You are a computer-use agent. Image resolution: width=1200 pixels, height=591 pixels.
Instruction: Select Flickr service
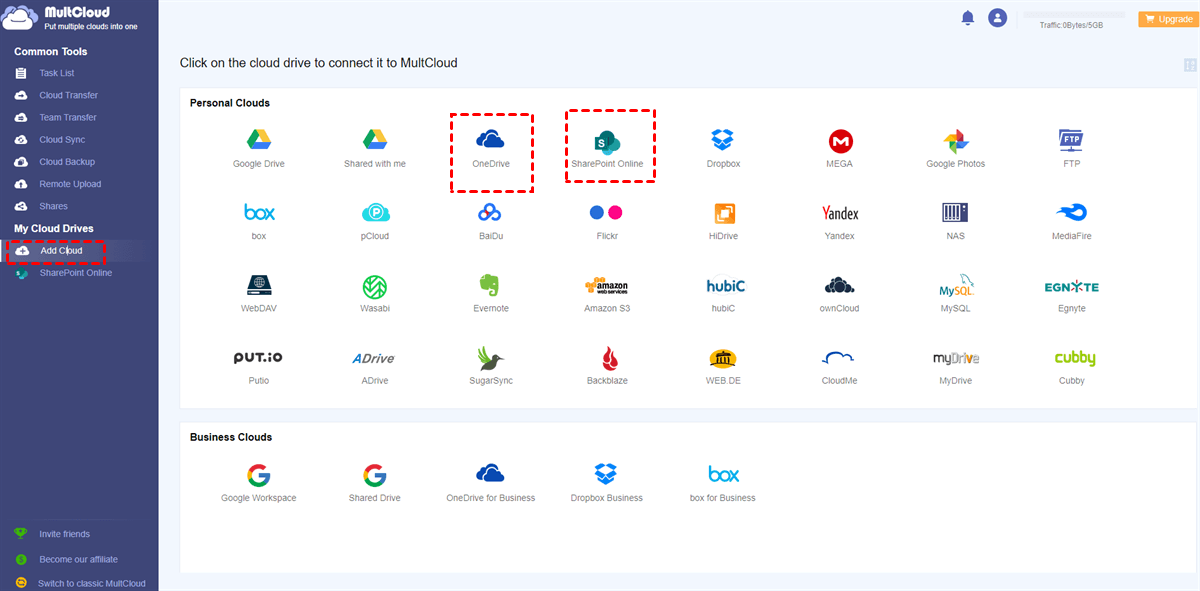click(x=607, y=221)
